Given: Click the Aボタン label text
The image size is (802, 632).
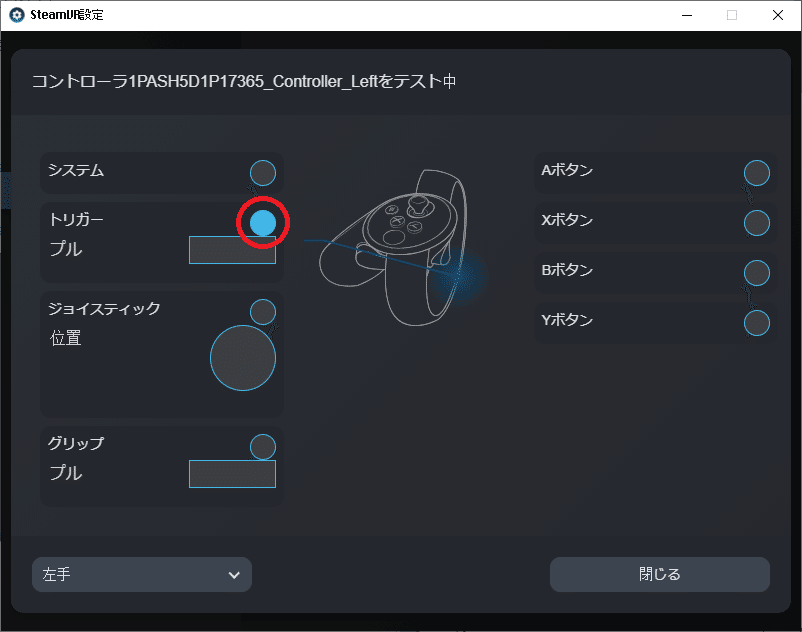Looking at the screenshot, I should (x=567, y=170).
